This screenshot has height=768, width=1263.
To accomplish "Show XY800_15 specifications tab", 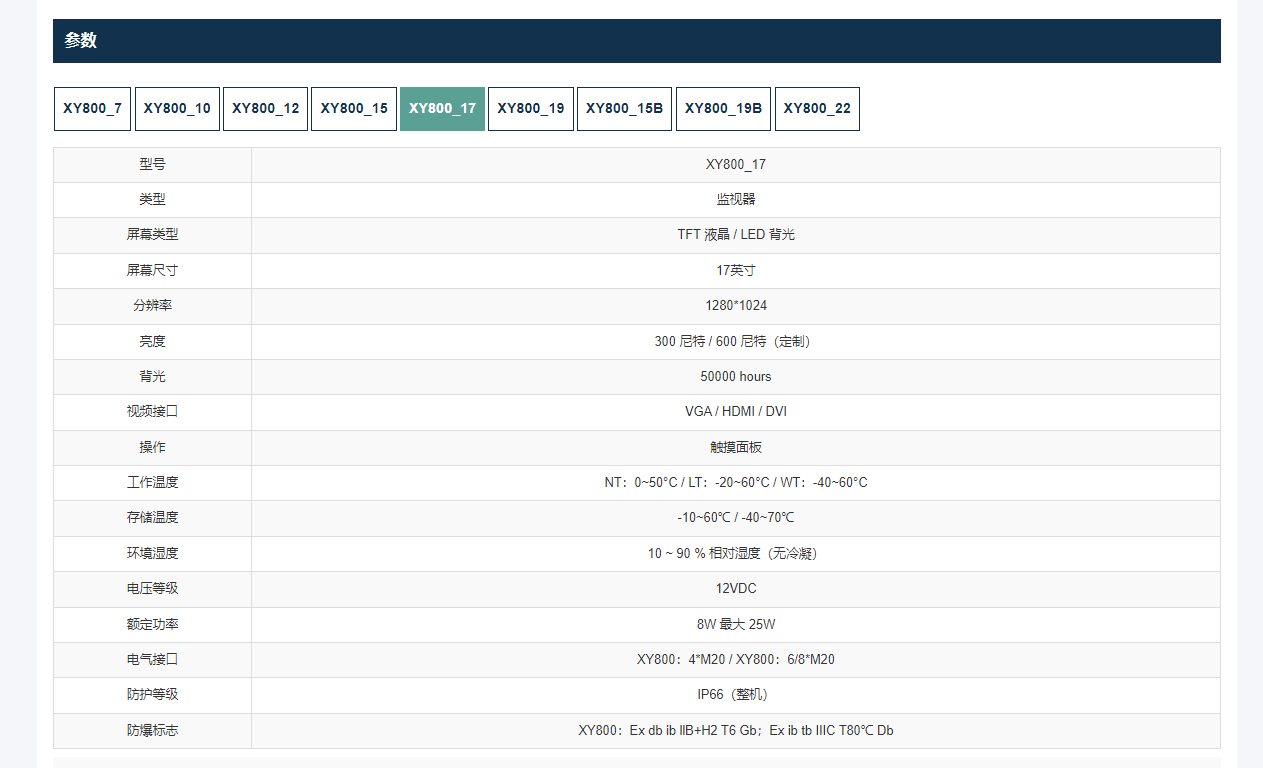I will tap(354, 109).
